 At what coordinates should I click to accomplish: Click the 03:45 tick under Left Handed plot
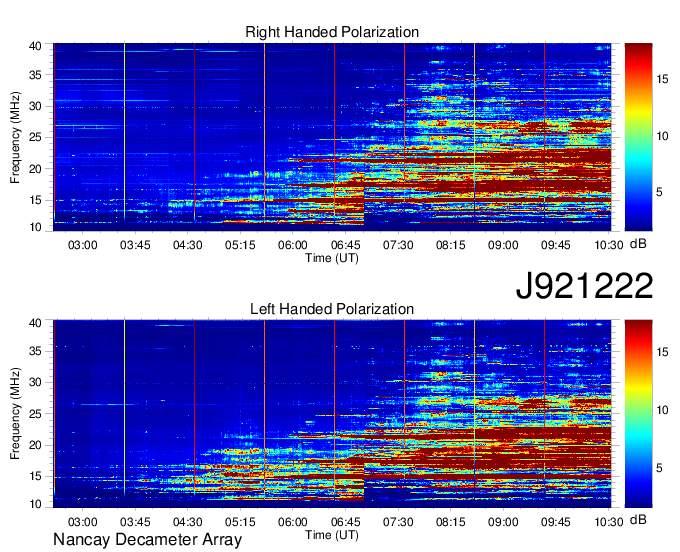tap(135, 522)
